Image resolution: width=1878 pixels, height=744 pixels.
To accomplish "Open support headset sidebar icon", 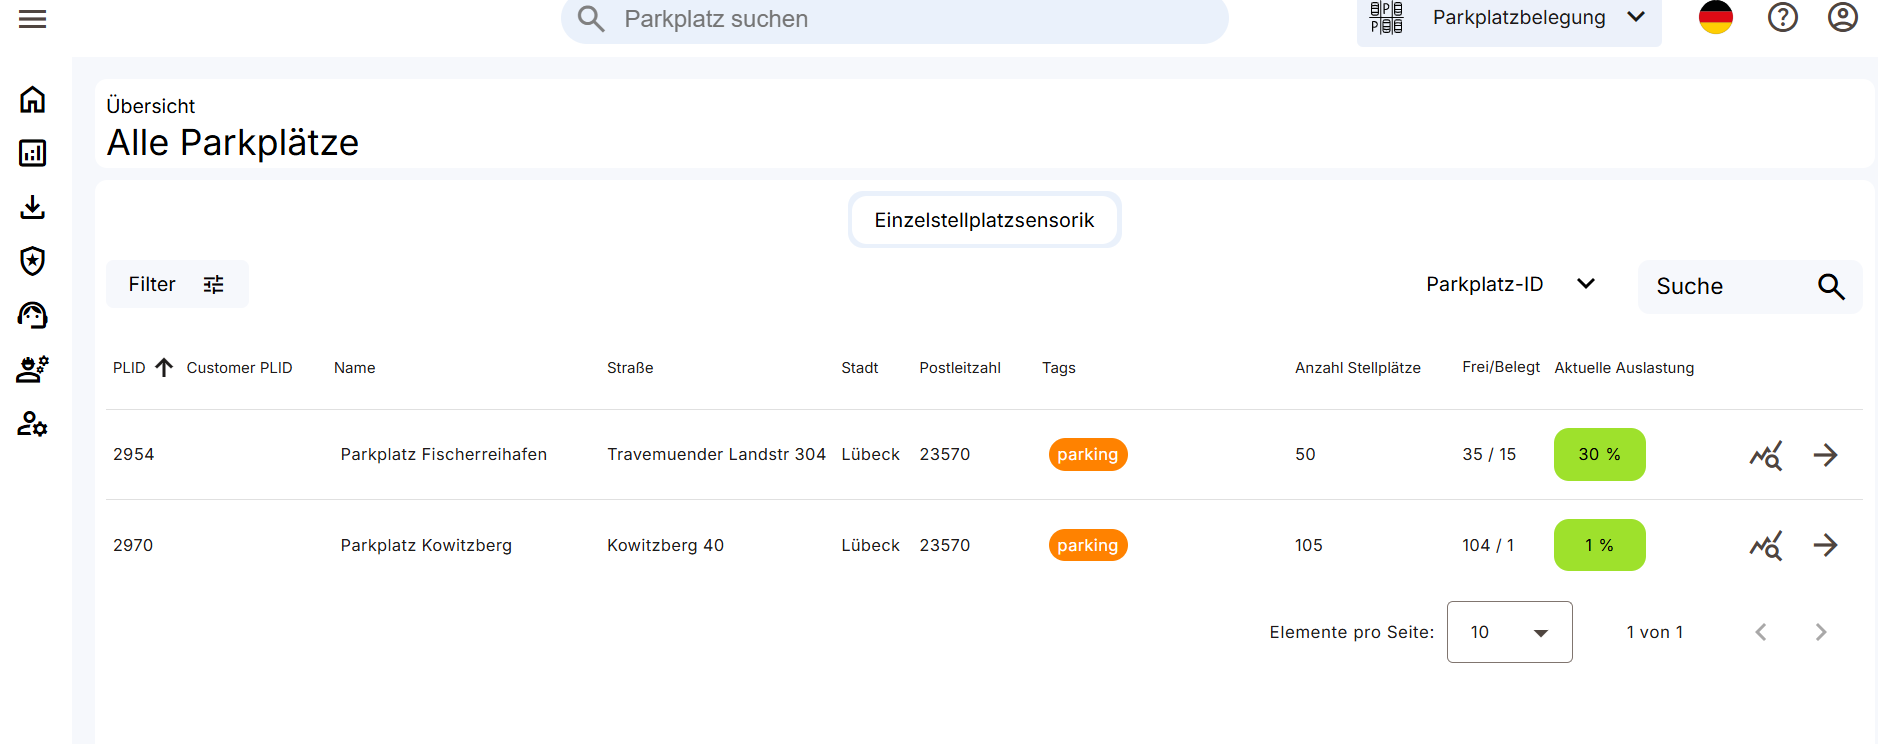I will [x=32, y=315].
